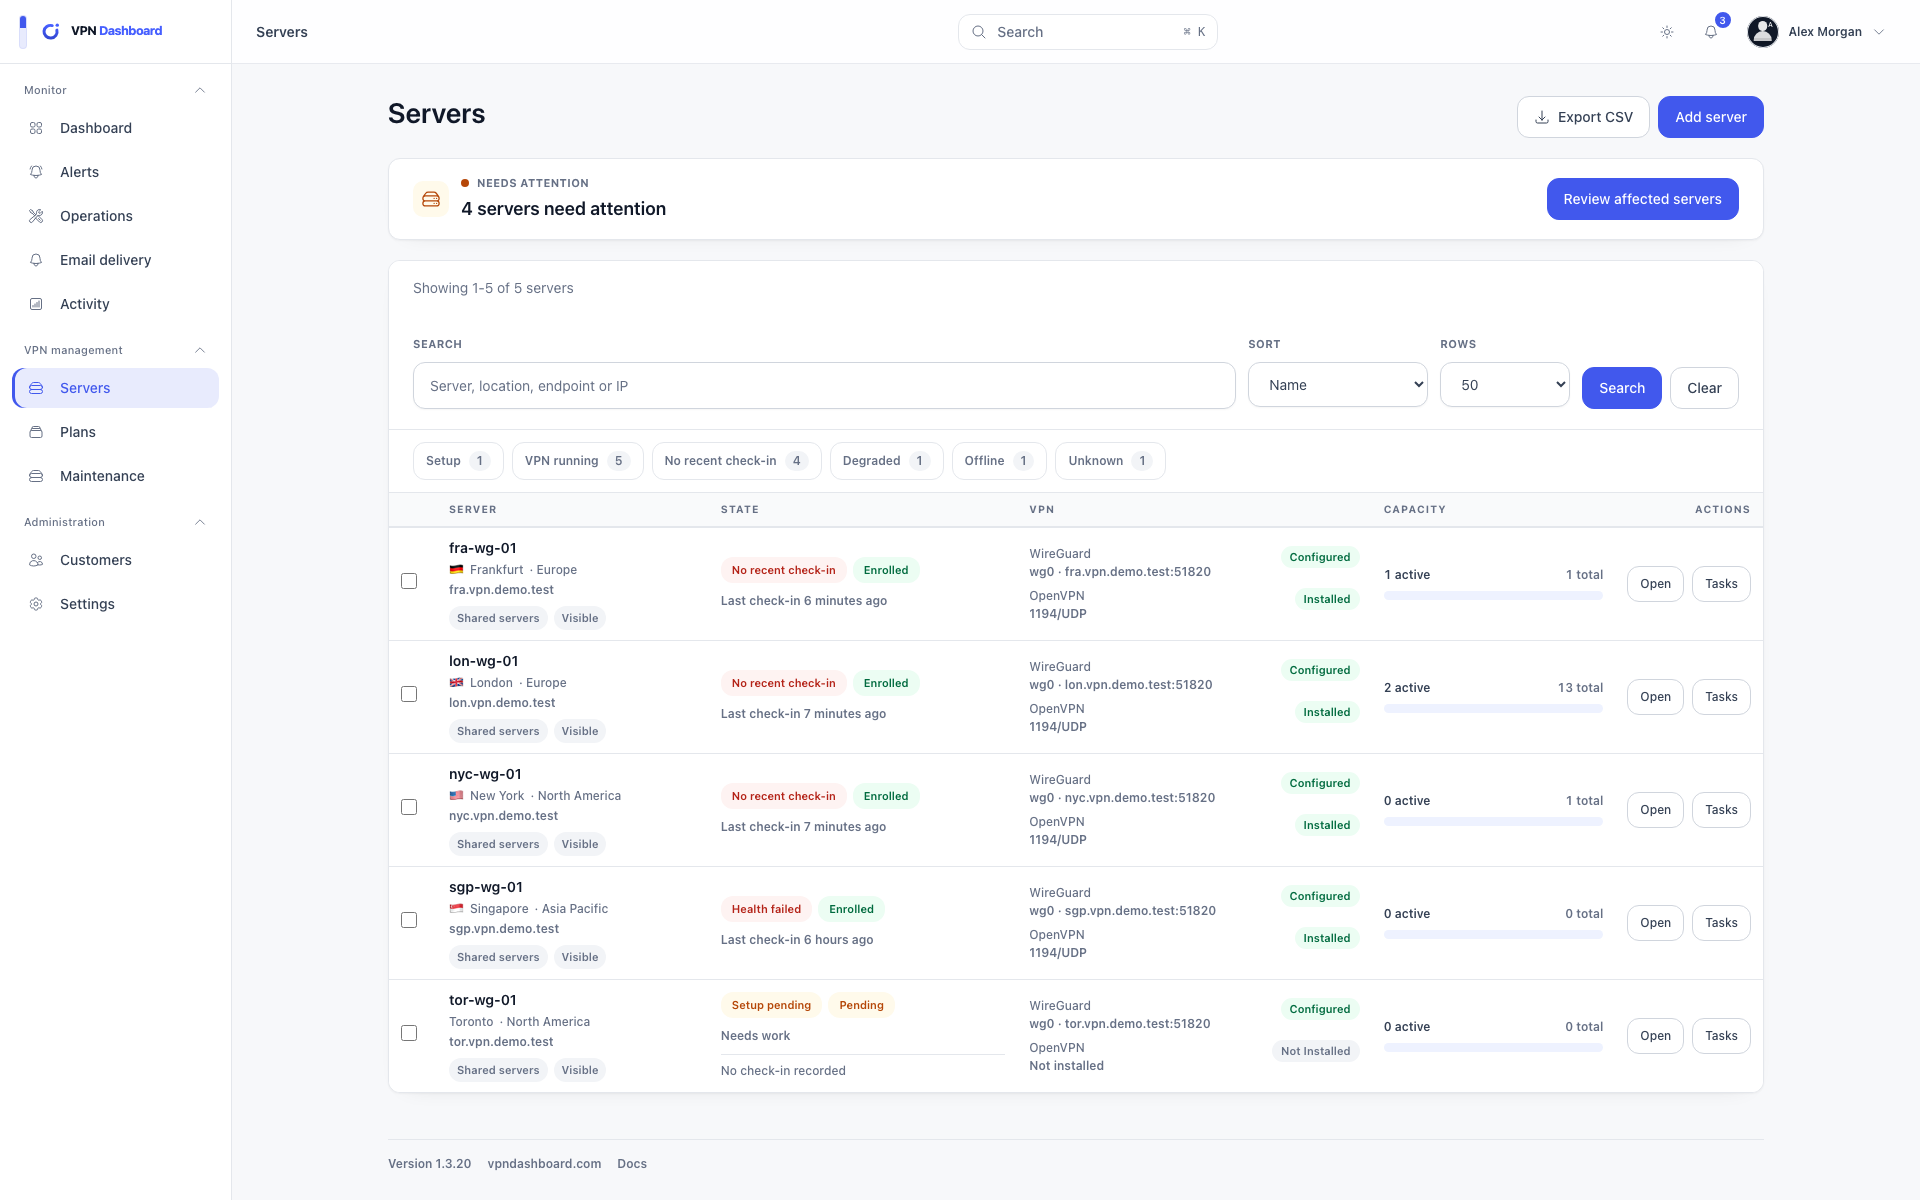Click the US flag beside New York

tap(456, 796)
